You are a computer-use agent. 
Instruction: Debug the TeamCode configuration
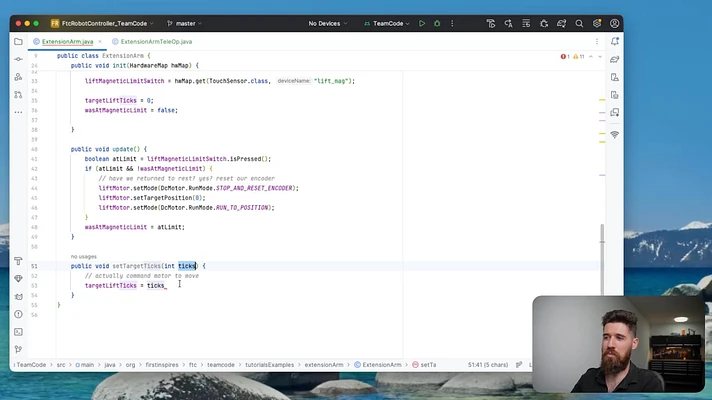pyautogui.click(x=437, y=24)
